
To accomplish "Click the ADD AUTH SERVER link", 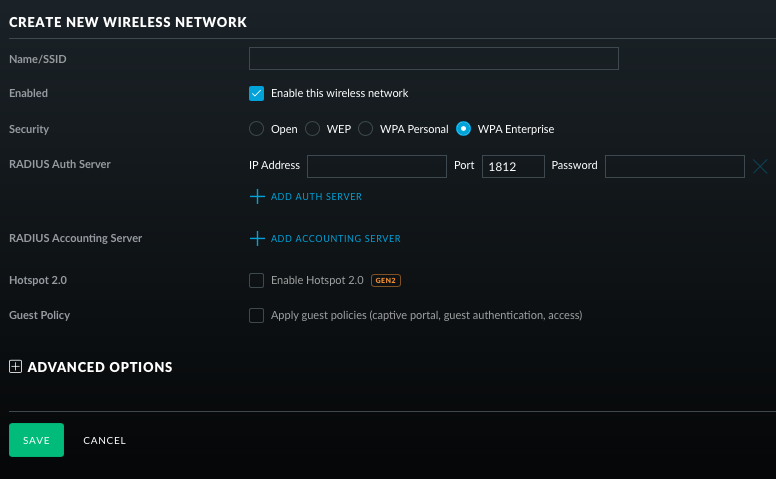I will click(x=316, y=197).
